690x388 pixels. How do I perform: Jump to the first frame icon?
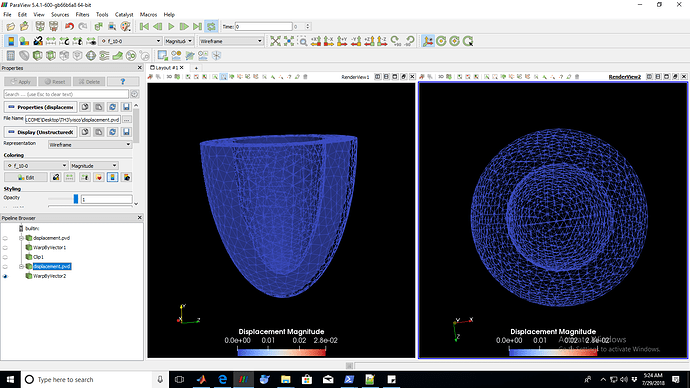tap(144, 26)
